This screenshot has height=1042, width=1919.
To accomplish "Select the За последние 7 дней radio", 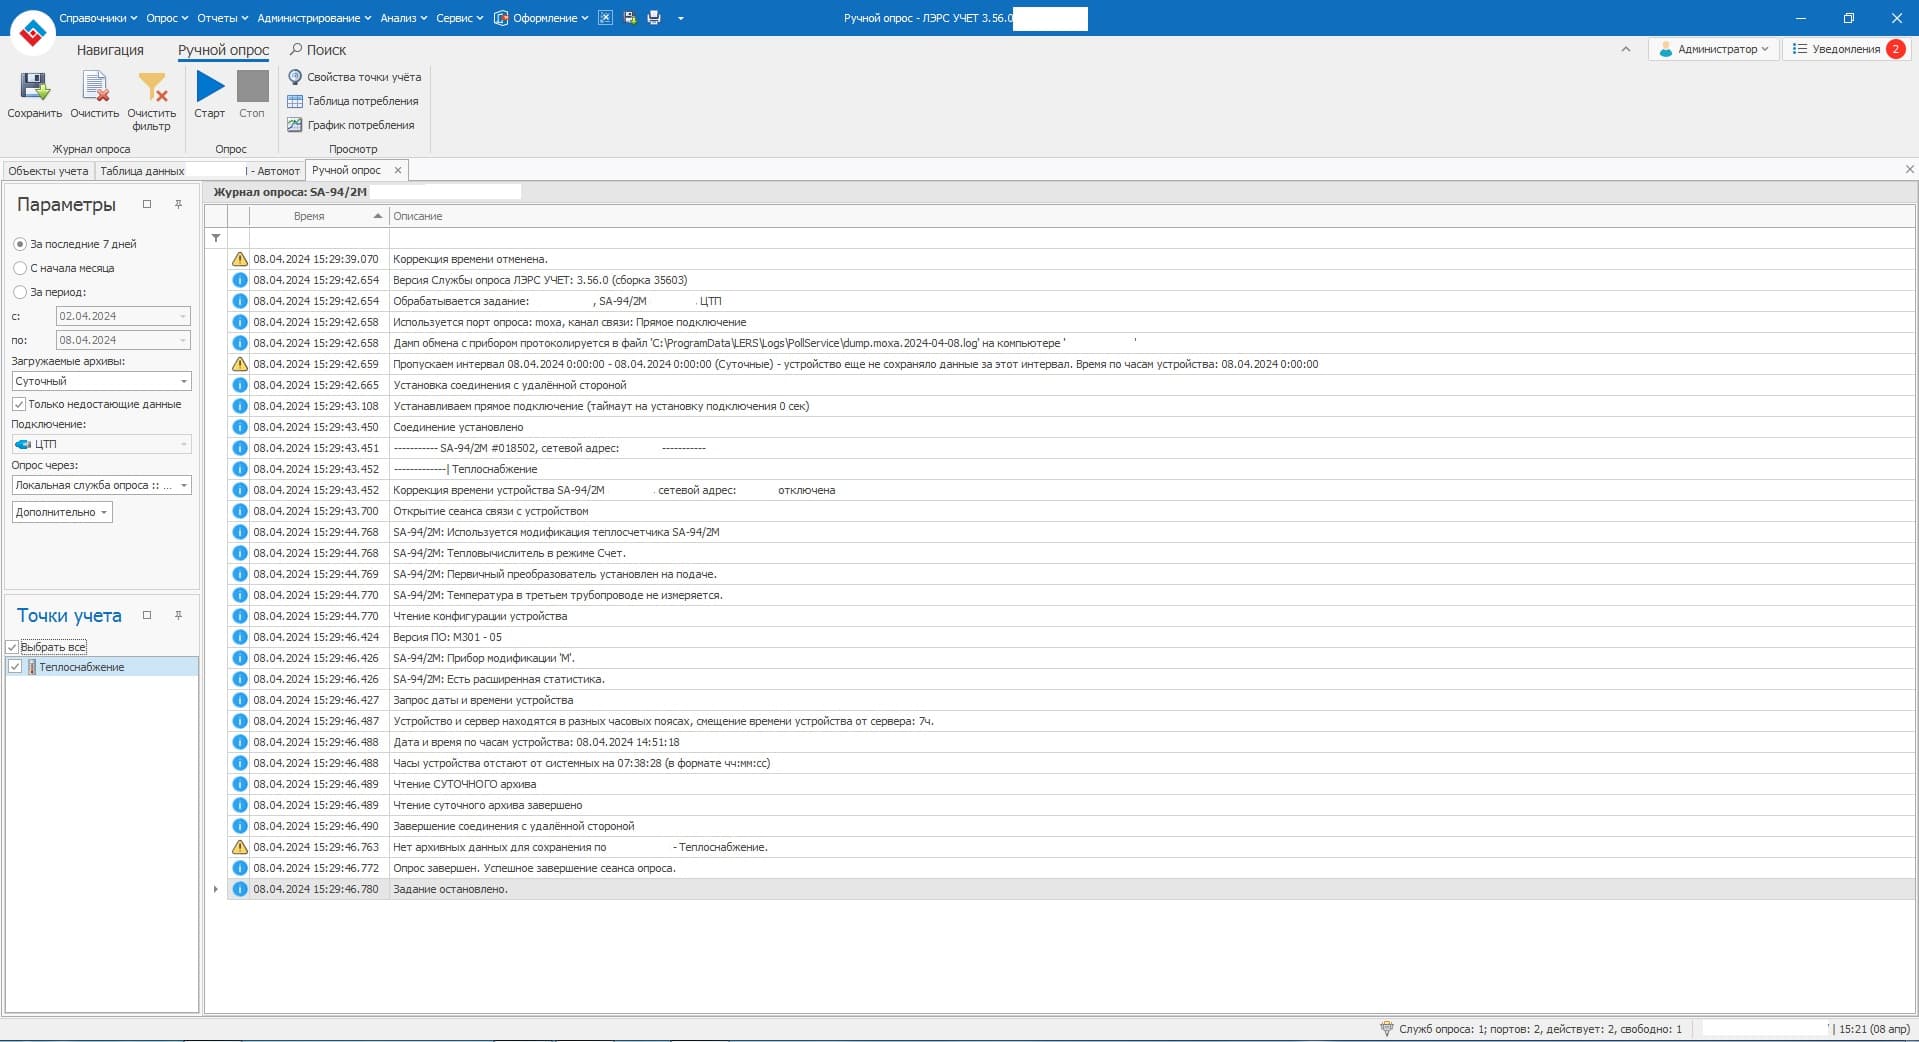I will (x=20, y=244).
